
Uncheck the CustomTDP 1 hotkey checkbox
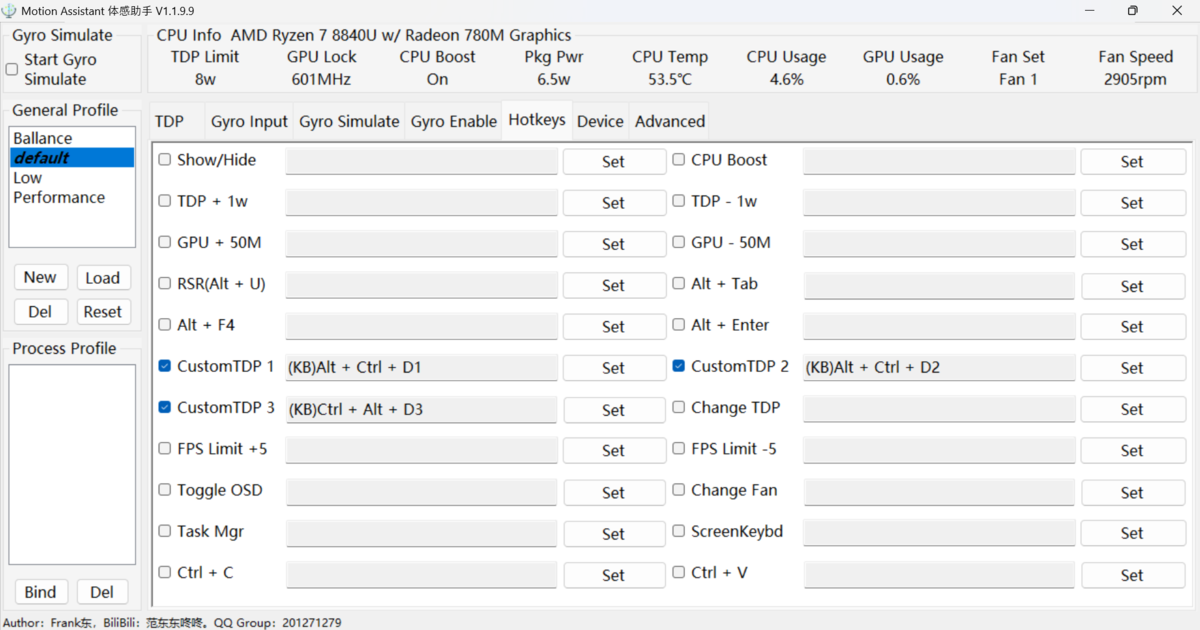pyautogui.click(x=165, y=367)
